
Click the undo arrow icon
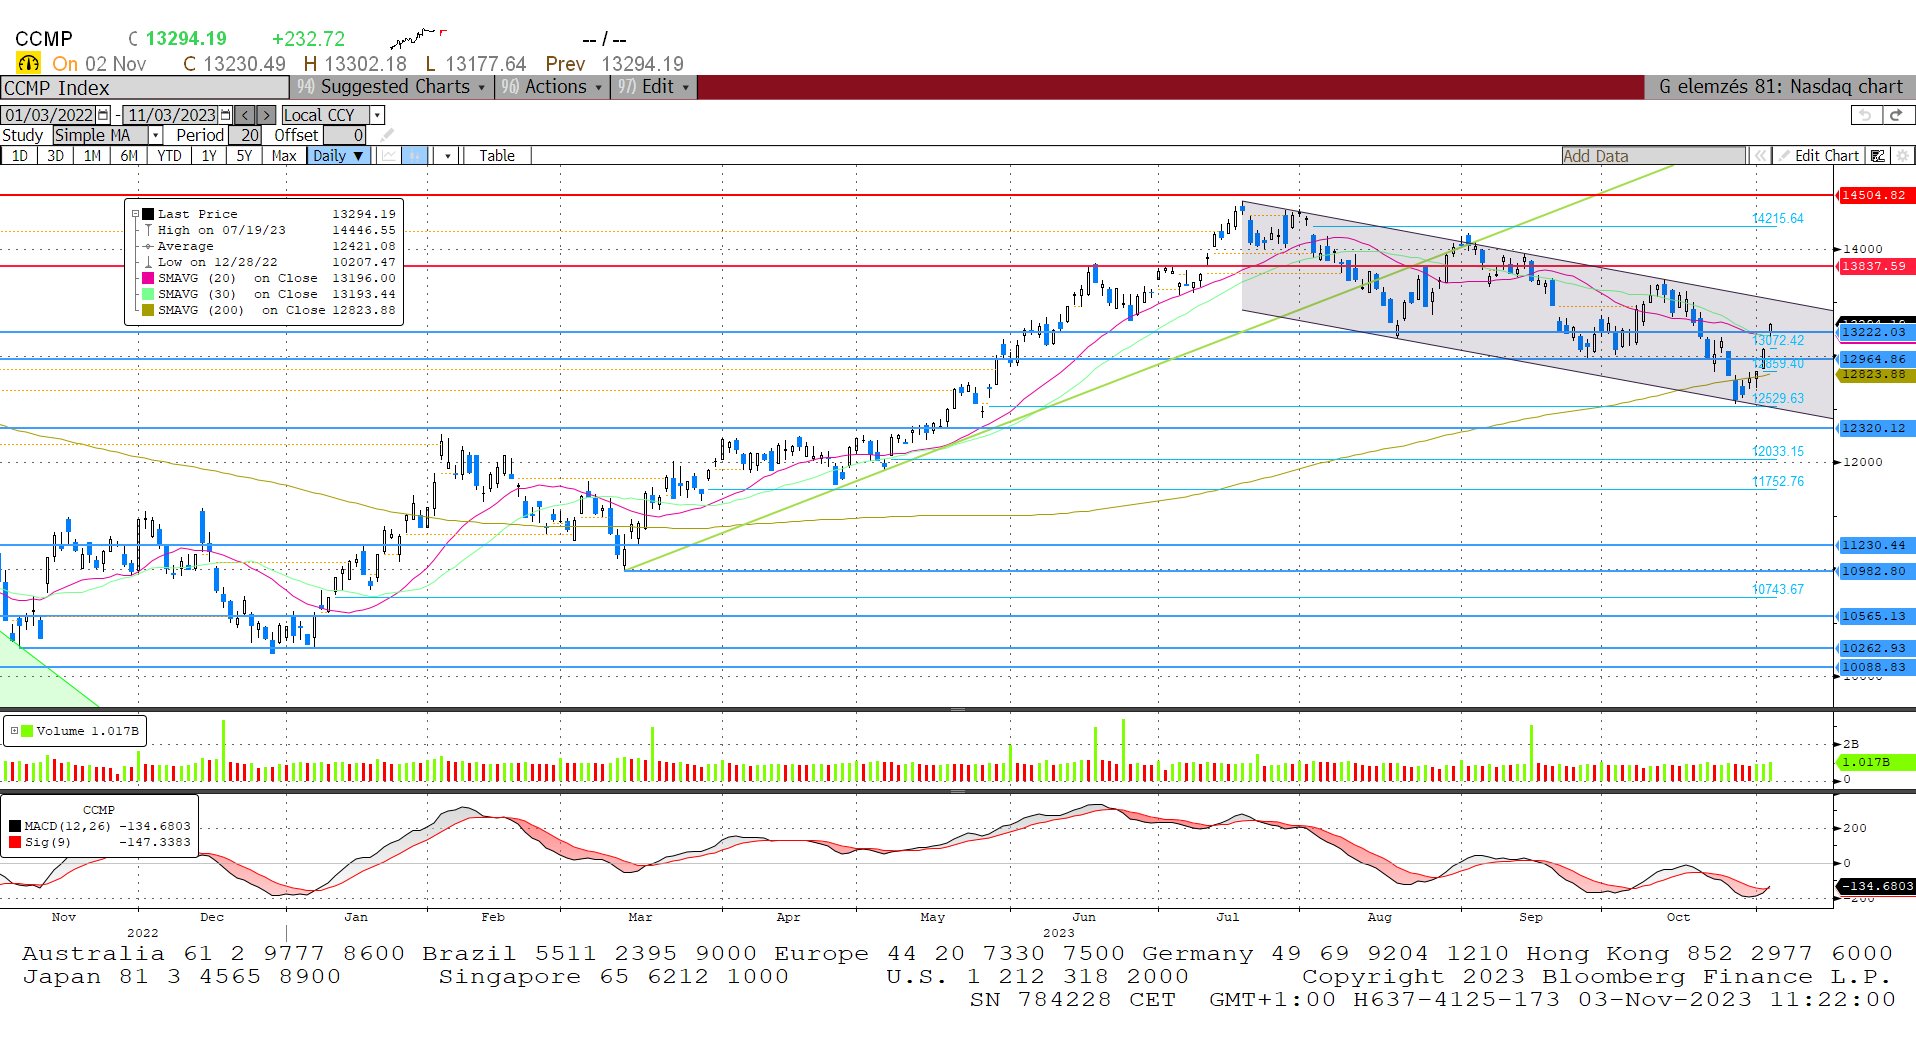(1866, 115)
